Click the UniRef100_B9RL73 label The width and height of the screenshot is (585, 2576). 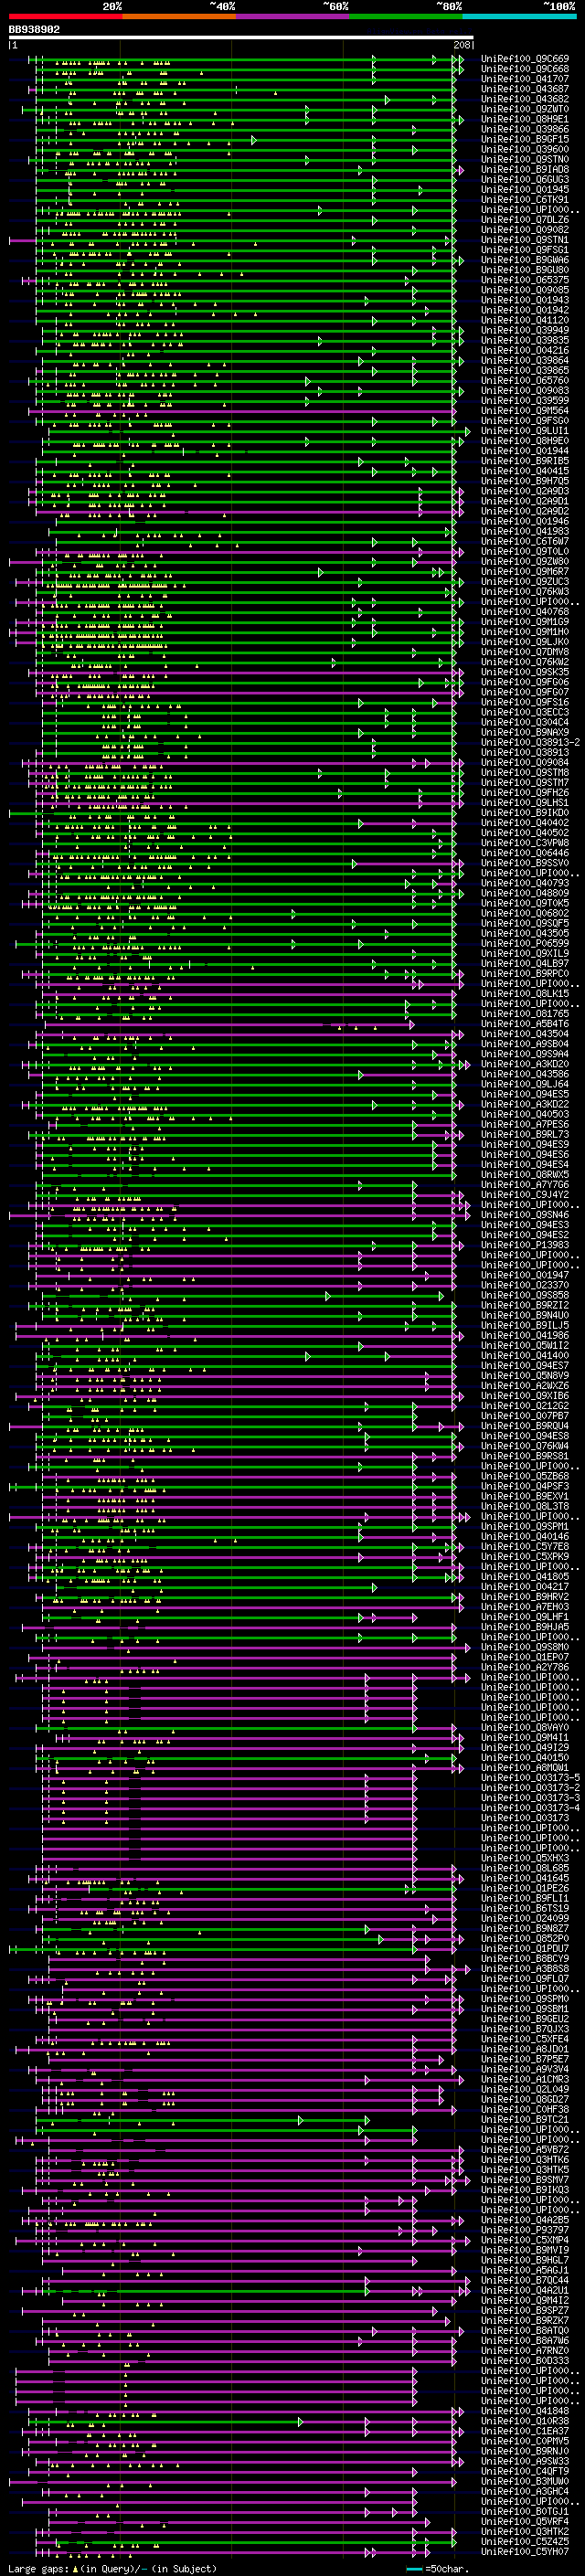pos(525,1134)
